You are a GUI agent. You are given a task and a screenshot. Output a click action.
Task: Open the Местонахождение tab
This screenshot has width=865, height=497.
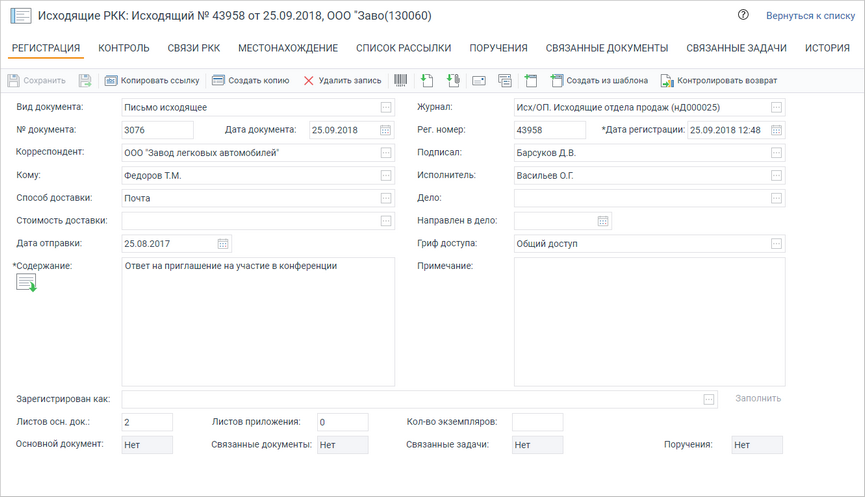(288, 48)
